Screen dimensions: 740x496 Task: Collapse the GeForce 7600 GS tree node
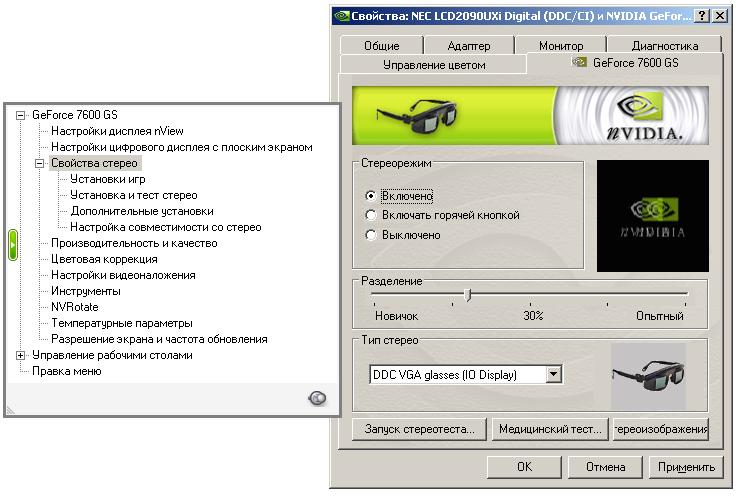click(x=20, y=115)
